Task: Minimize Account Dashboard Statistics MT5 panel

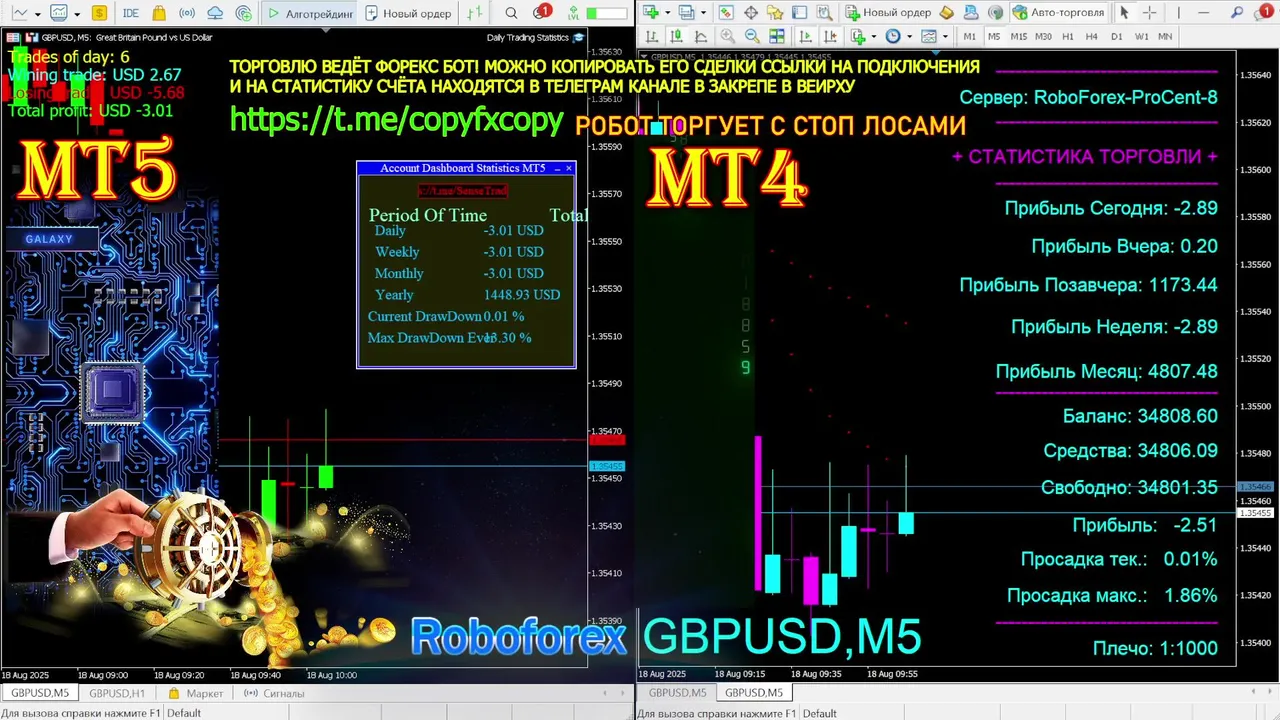Action: (x=557, y=168)
